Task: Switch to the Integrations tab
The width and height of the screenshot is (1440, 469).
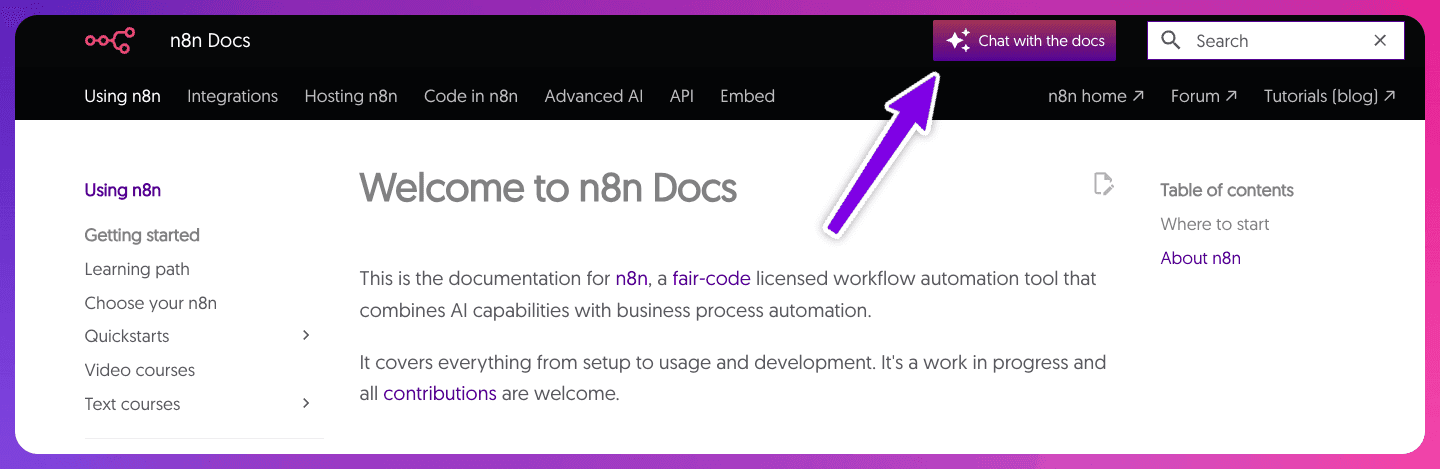Action: [232, 96]
